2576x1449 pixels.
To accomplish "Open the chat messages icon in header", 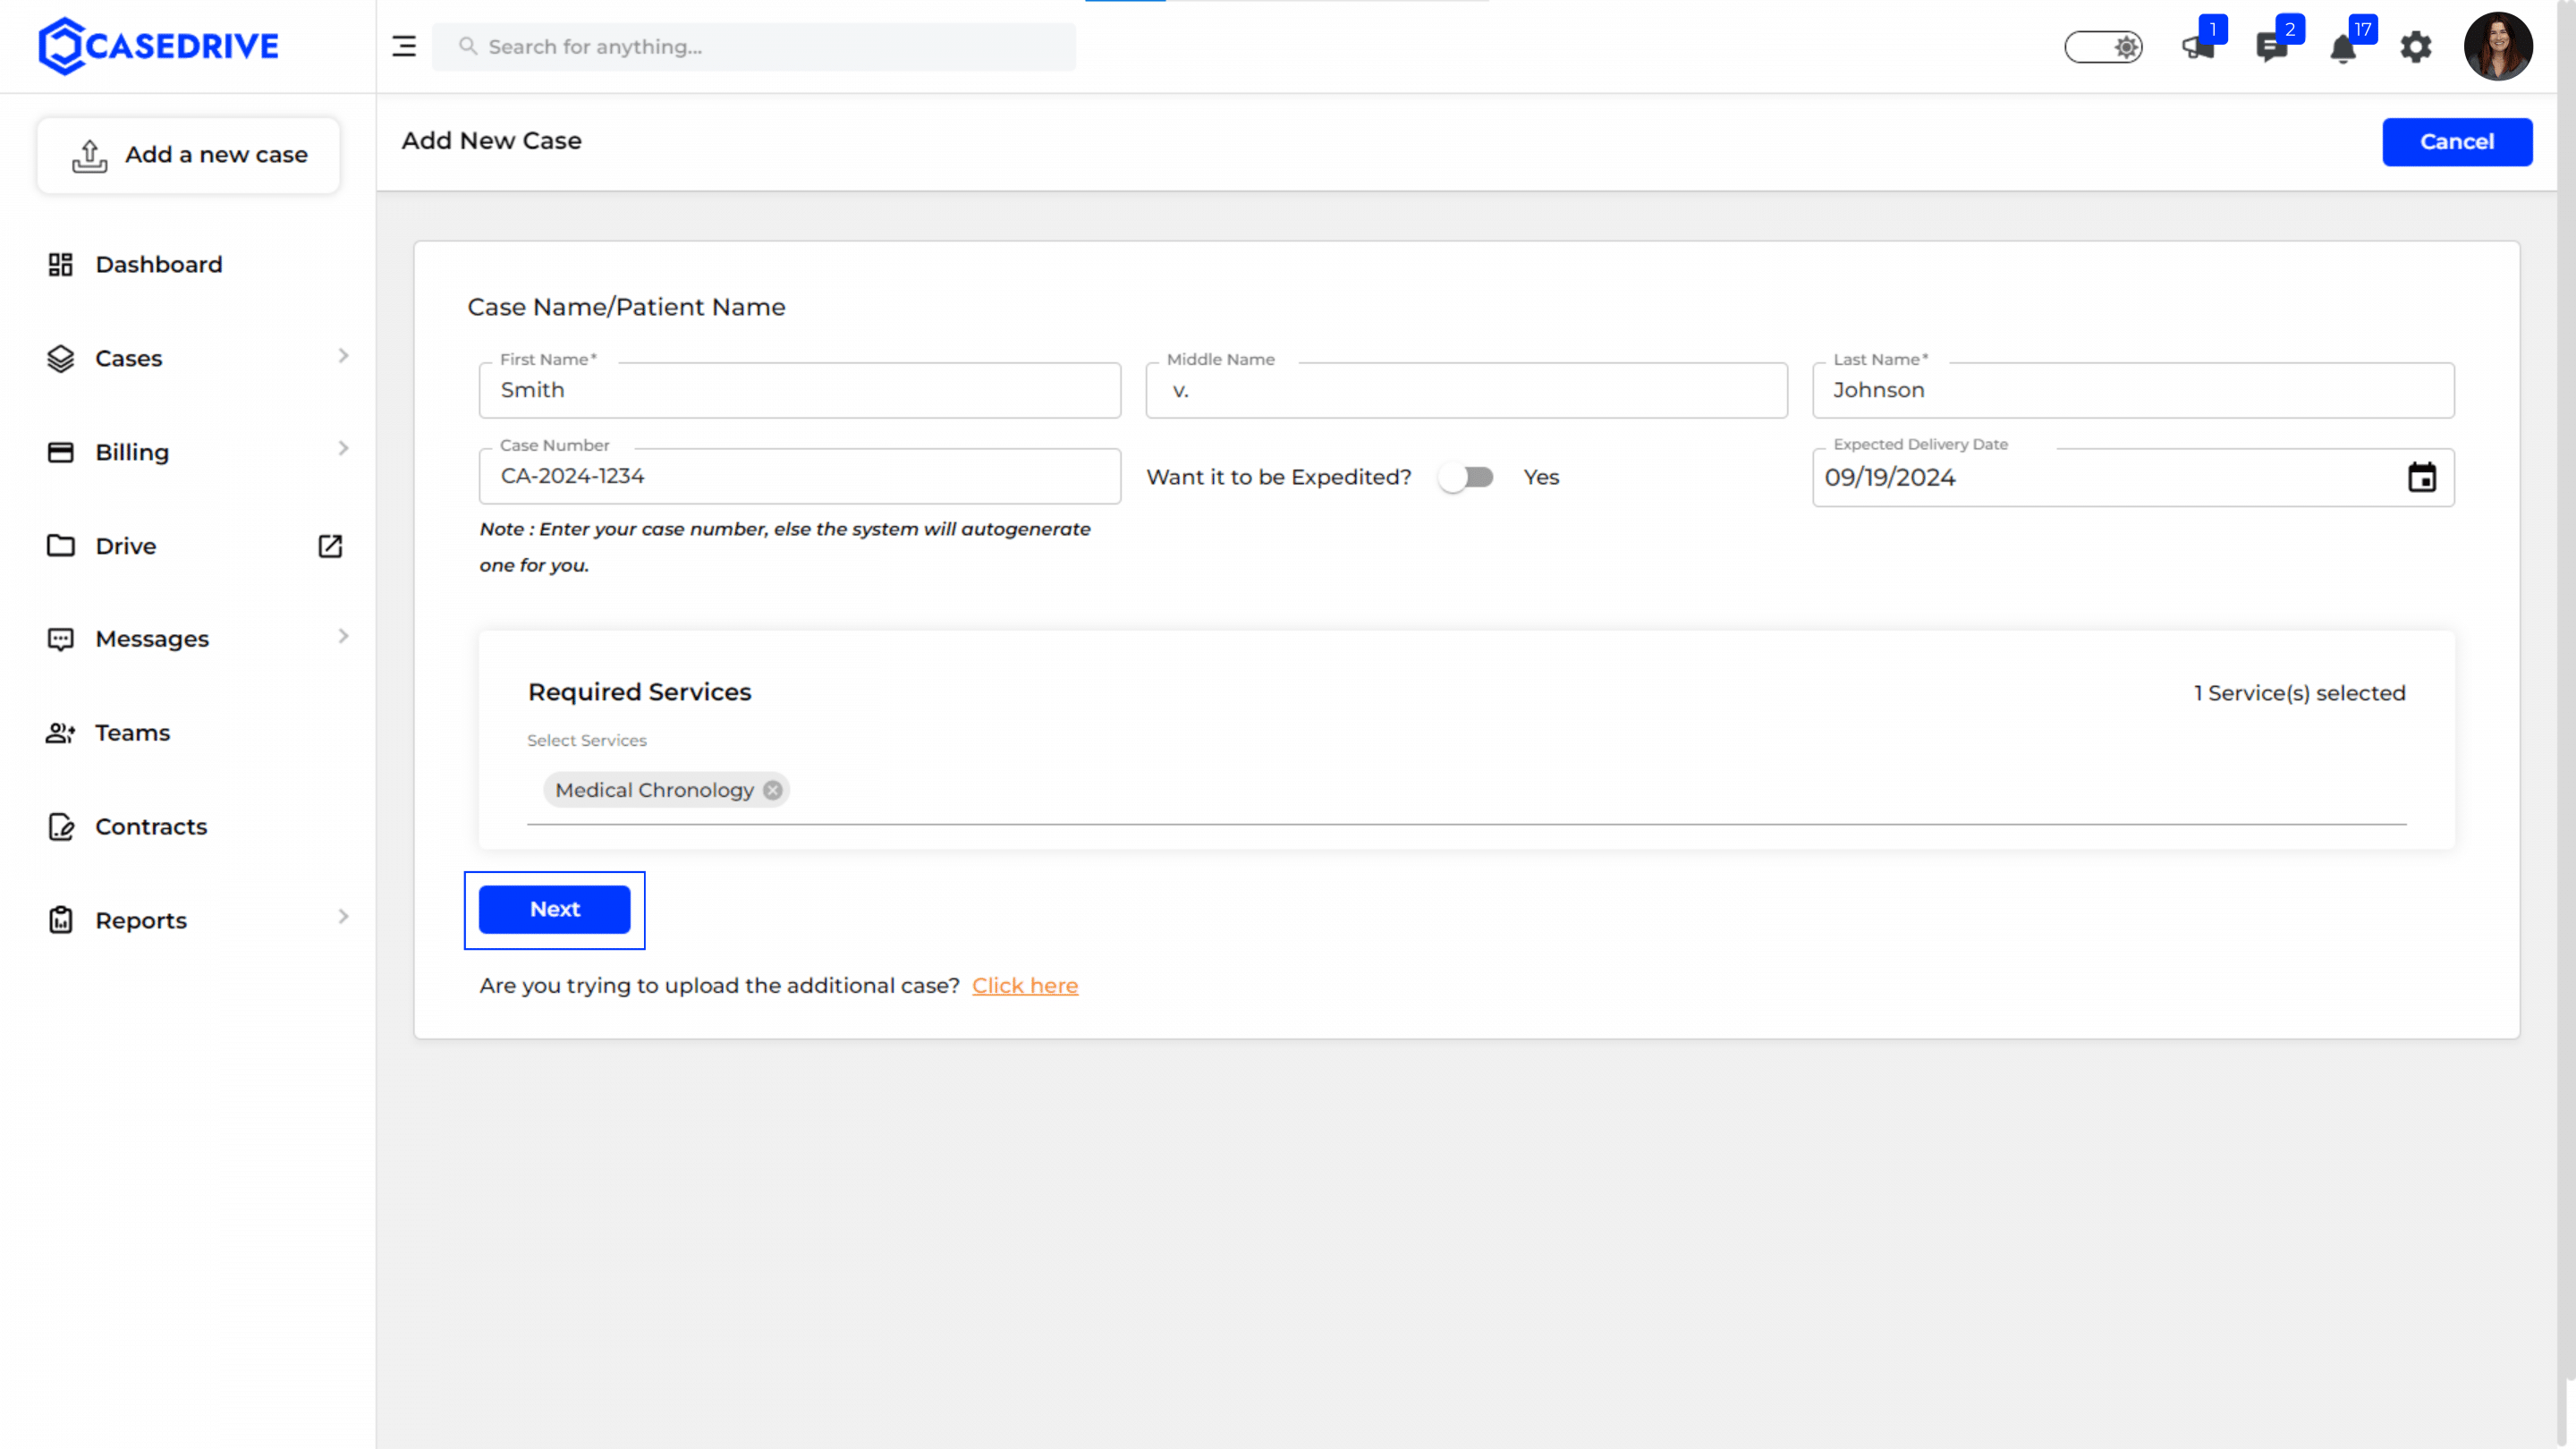I will 2271,47.
